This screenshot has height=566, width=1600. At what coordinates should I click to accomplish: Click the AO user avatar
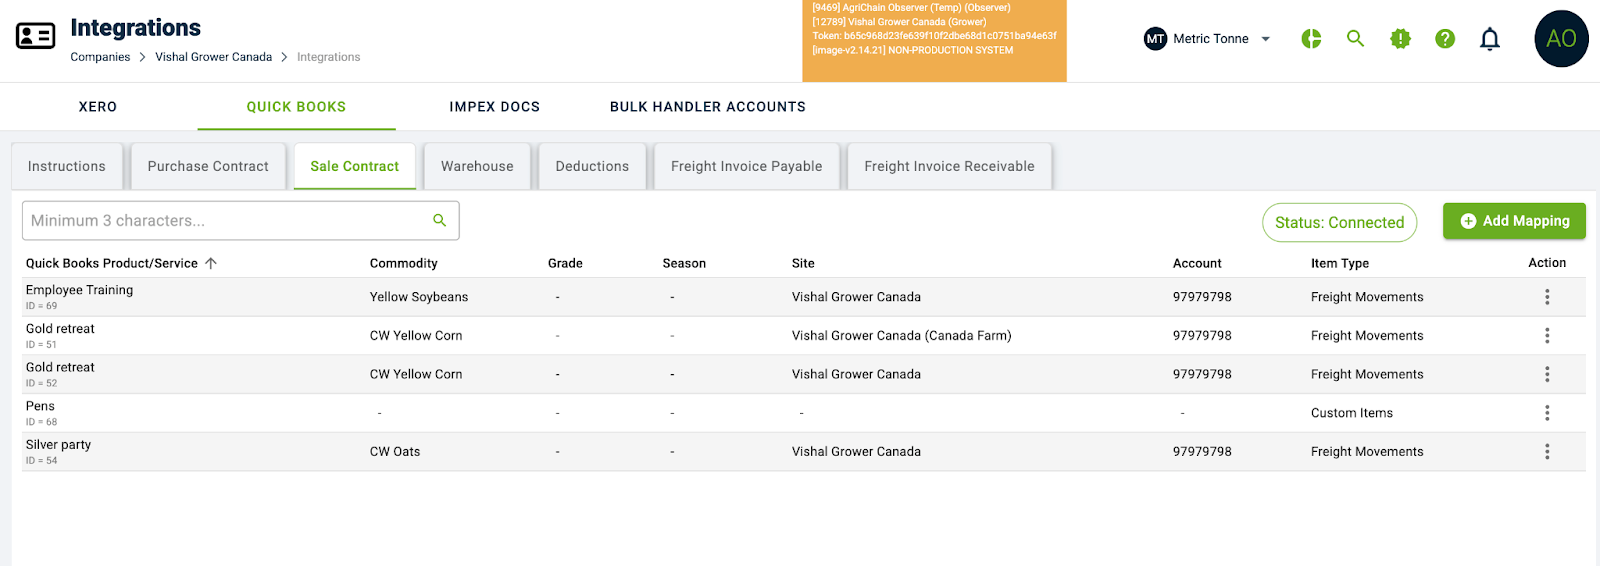[x=1561, y=39]
